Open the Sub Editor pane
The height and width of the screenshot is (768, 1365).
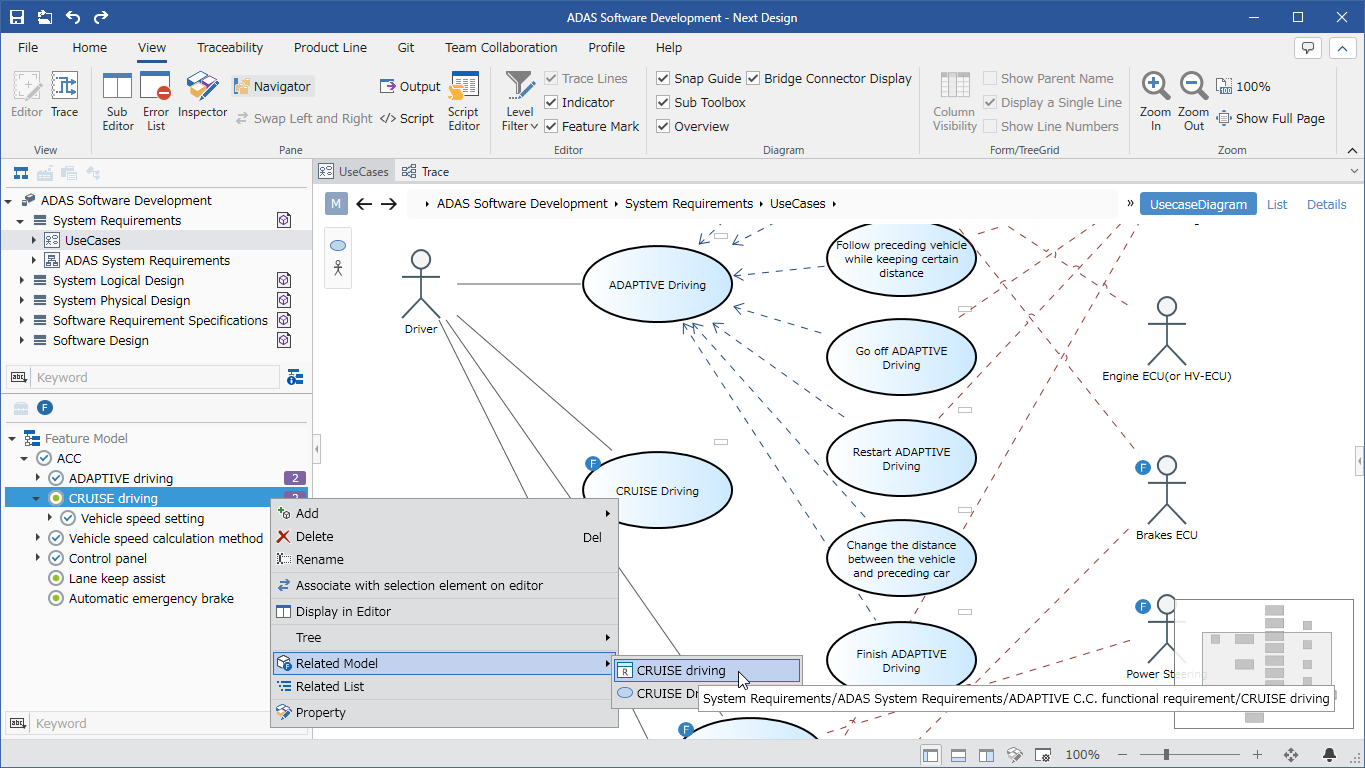(x=118, y=101)
